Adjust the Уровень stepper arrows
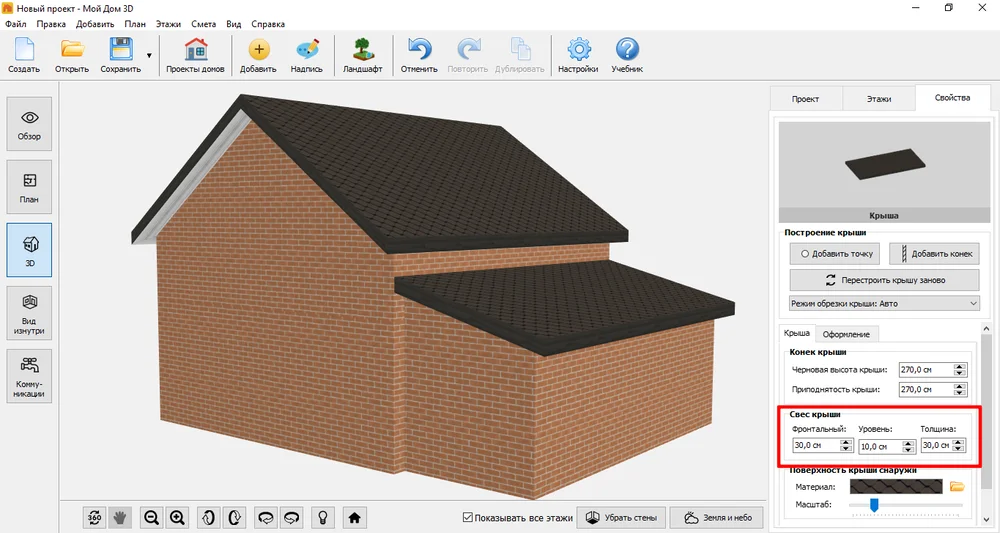The height and width of the screenshot is (533, 1000). click(x=909, y=447)
